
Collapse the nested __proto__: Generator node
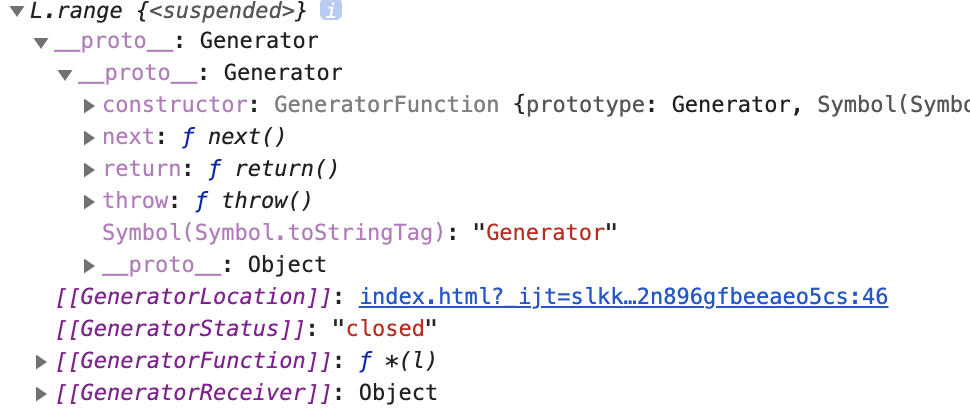pos(66,75)
